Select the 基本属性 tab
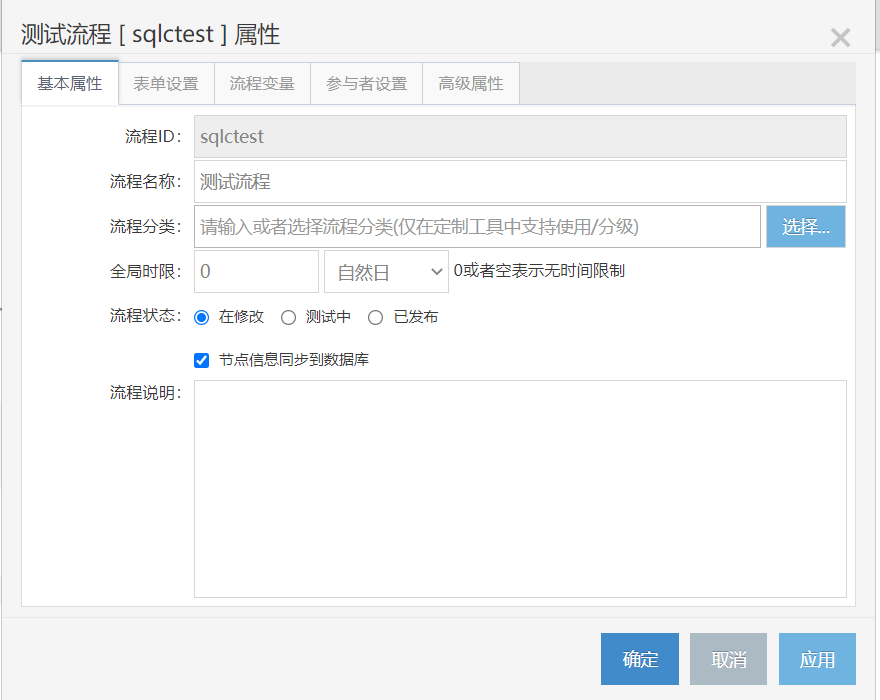880x700 pixels. click(x=70, y=83)
